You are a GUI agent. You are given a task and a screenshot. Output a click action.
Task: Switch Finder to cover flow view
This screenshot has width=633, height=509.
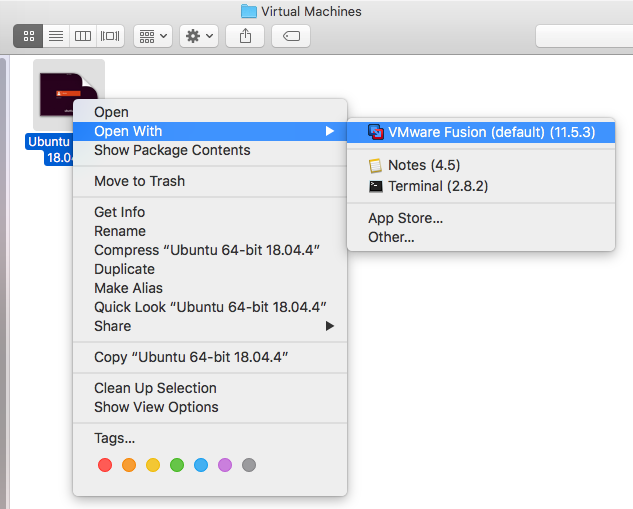pos(110,36)
